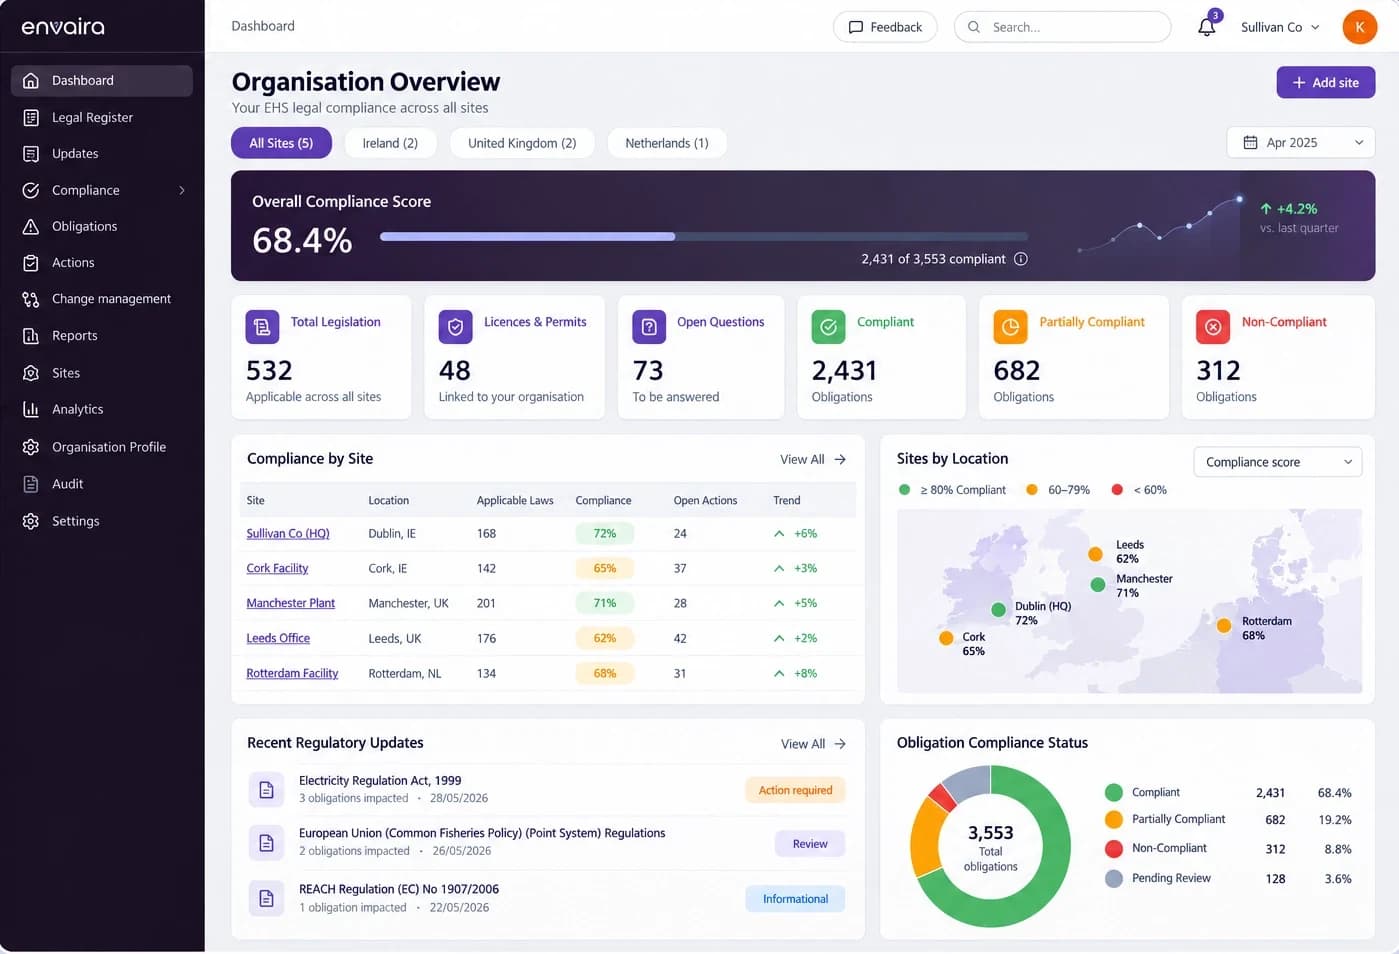Click the Obligations warning triangle icon

point(31,226)
